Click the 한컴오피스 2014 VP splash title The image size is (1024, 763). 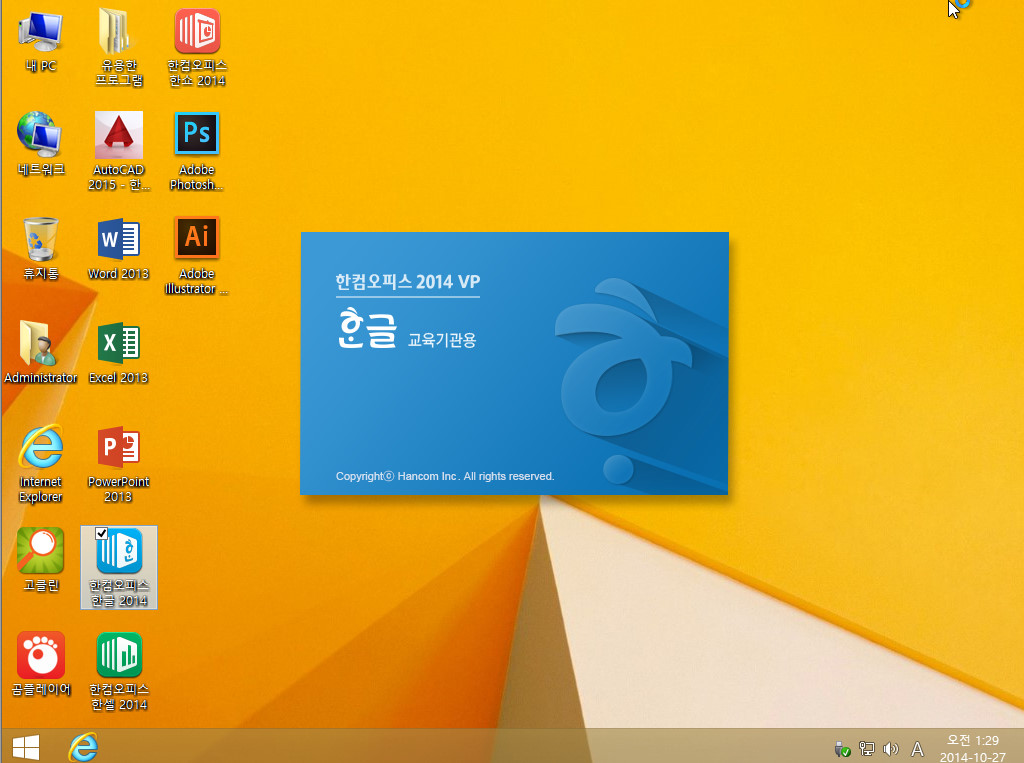tap(408, 282)
